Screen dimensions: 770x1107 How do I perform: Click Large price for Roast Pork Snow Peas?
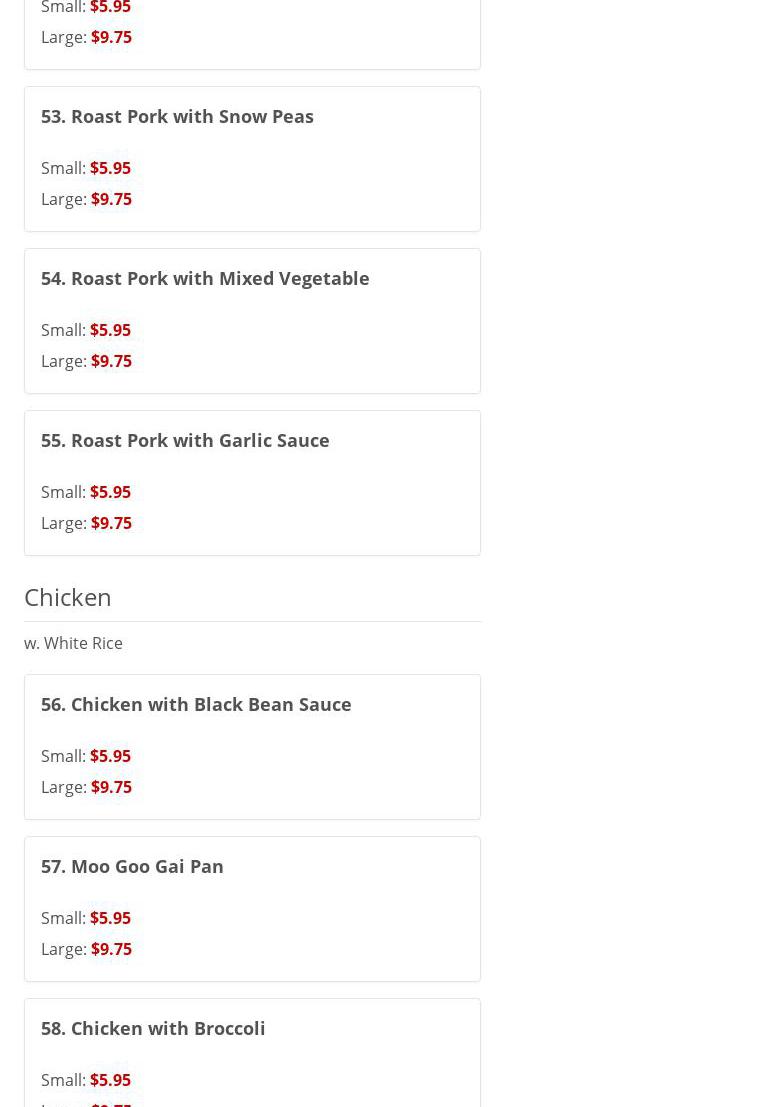(111, 199)
